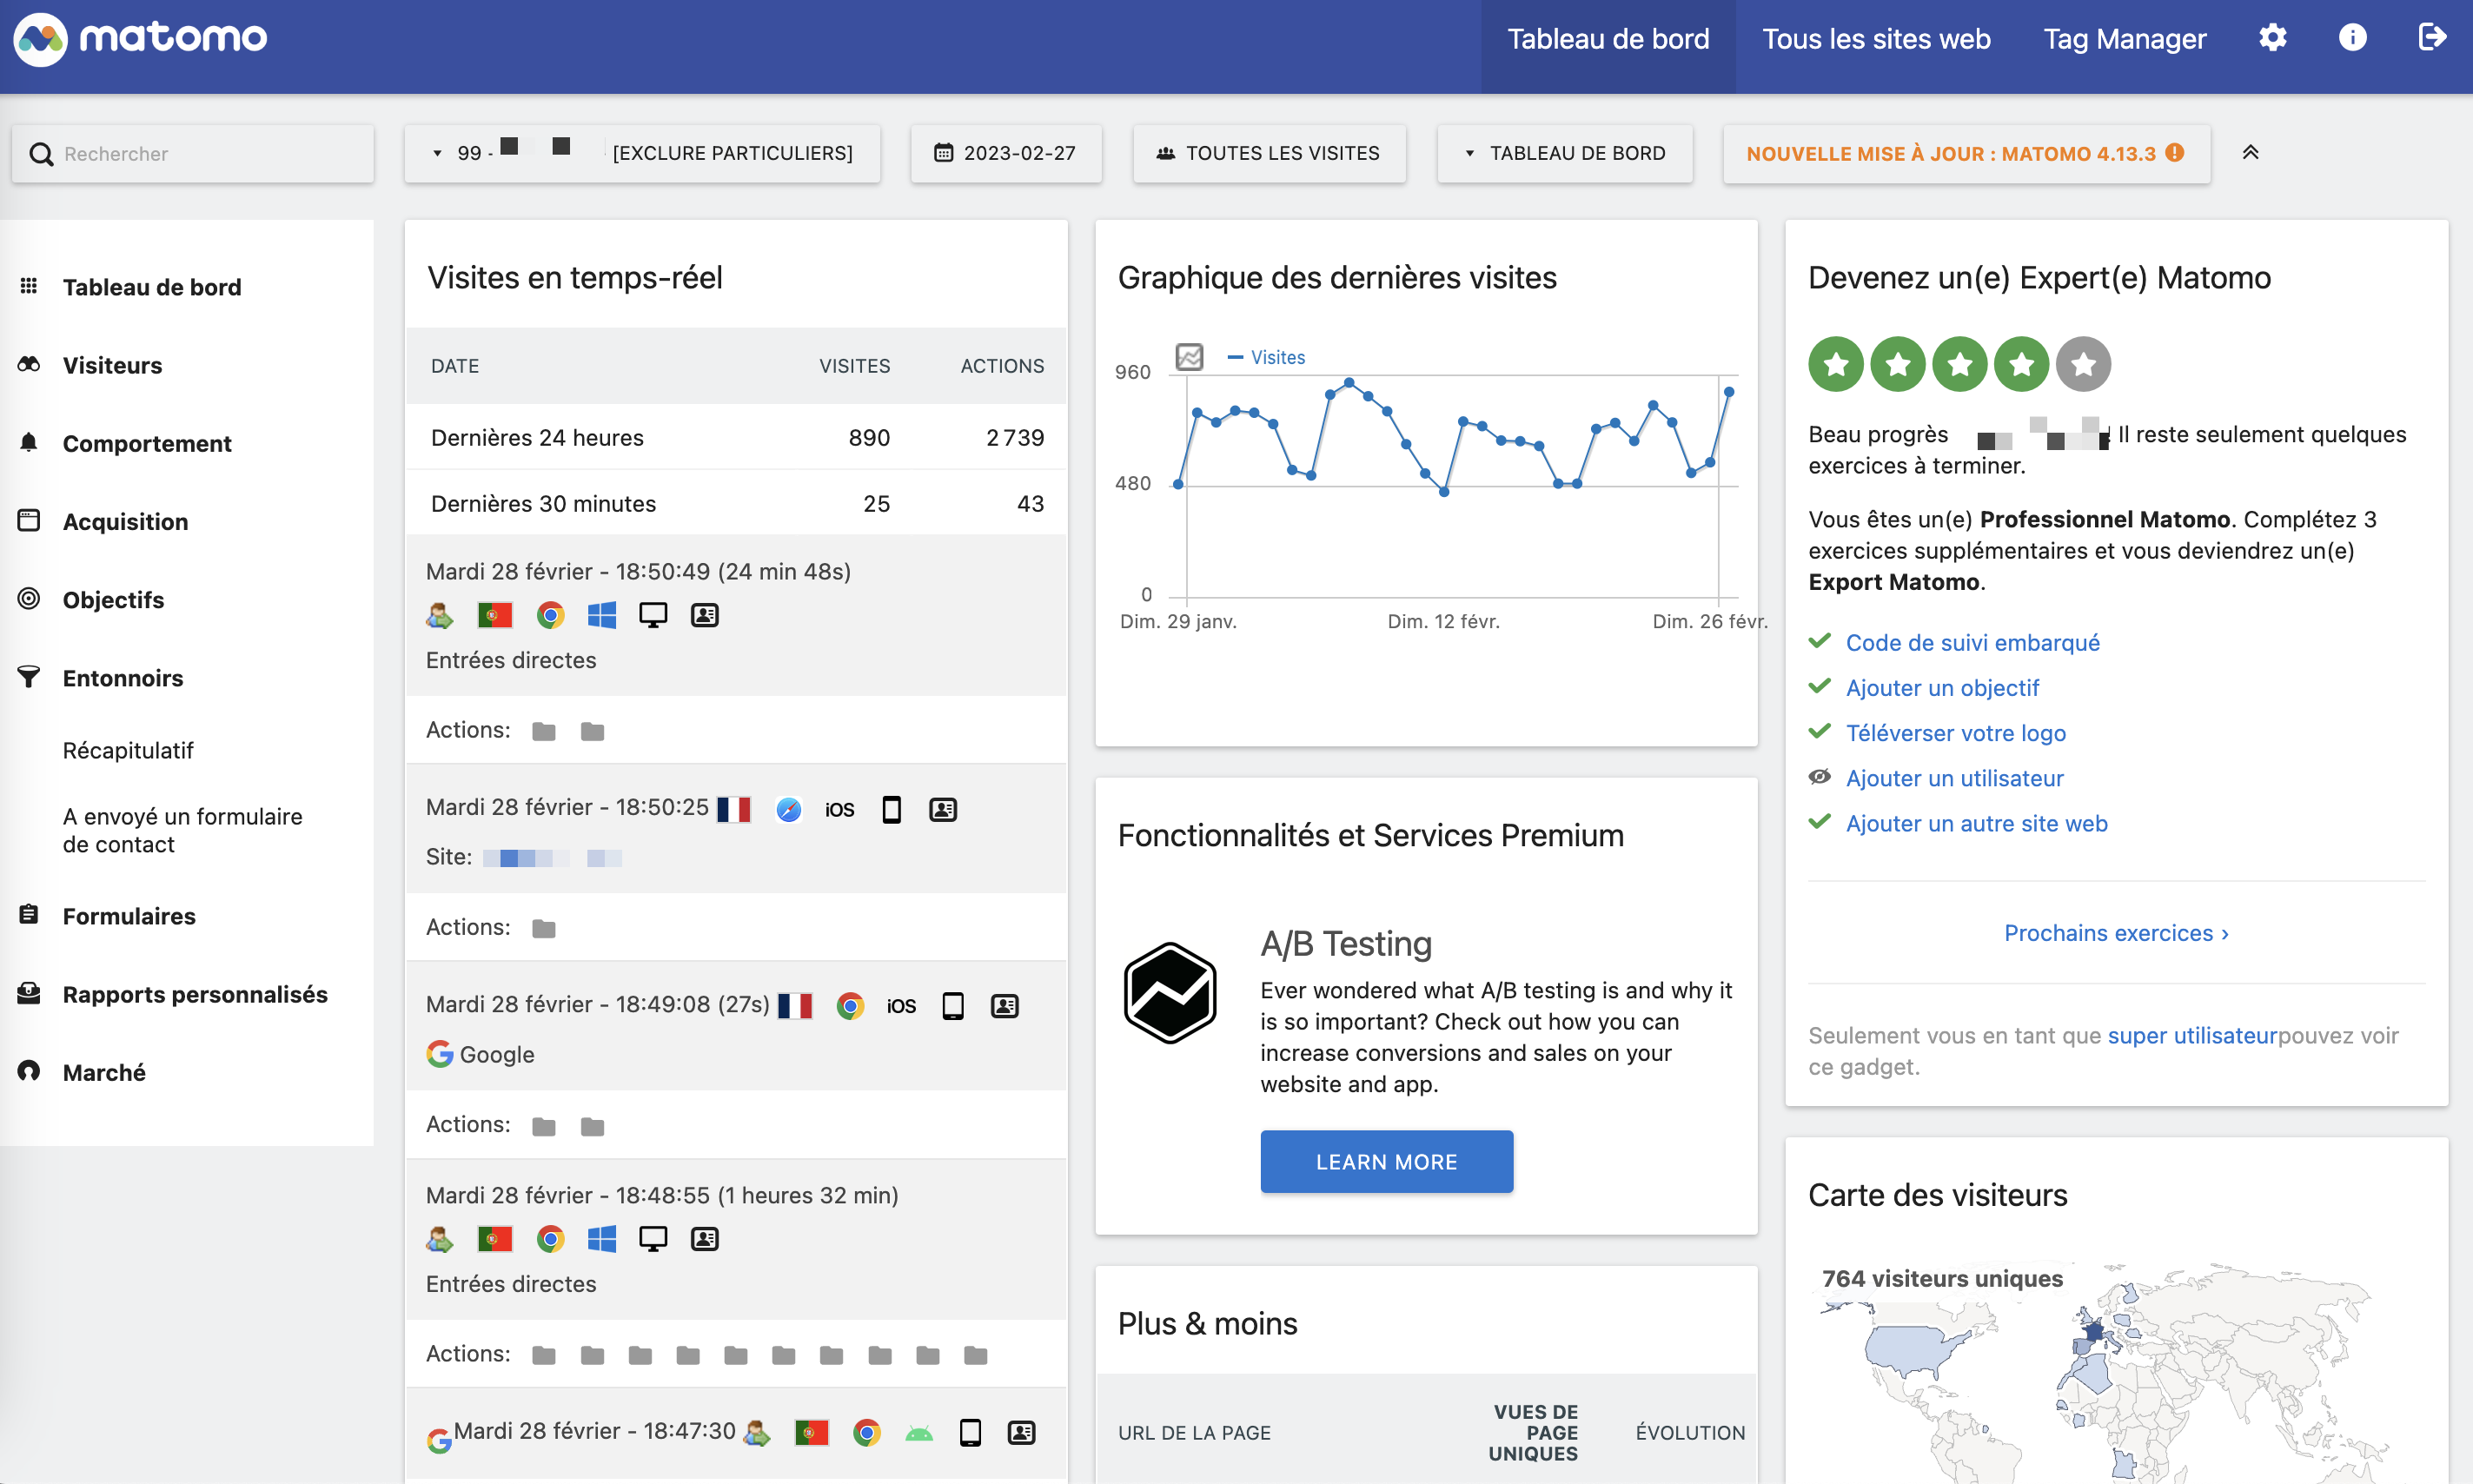Click the Dernières 24 heures row
Viewport: 2473px width, 1484px height.
[736, 437]
